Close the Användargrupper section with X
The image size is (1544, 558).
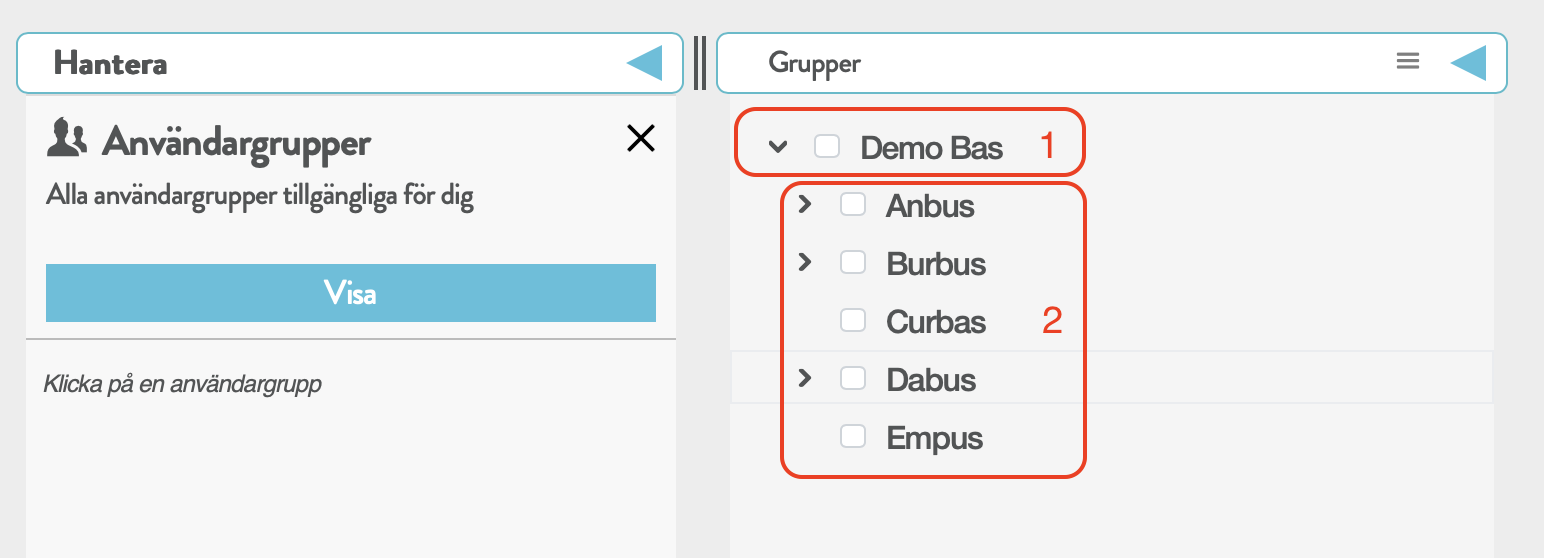coord(640,138)
